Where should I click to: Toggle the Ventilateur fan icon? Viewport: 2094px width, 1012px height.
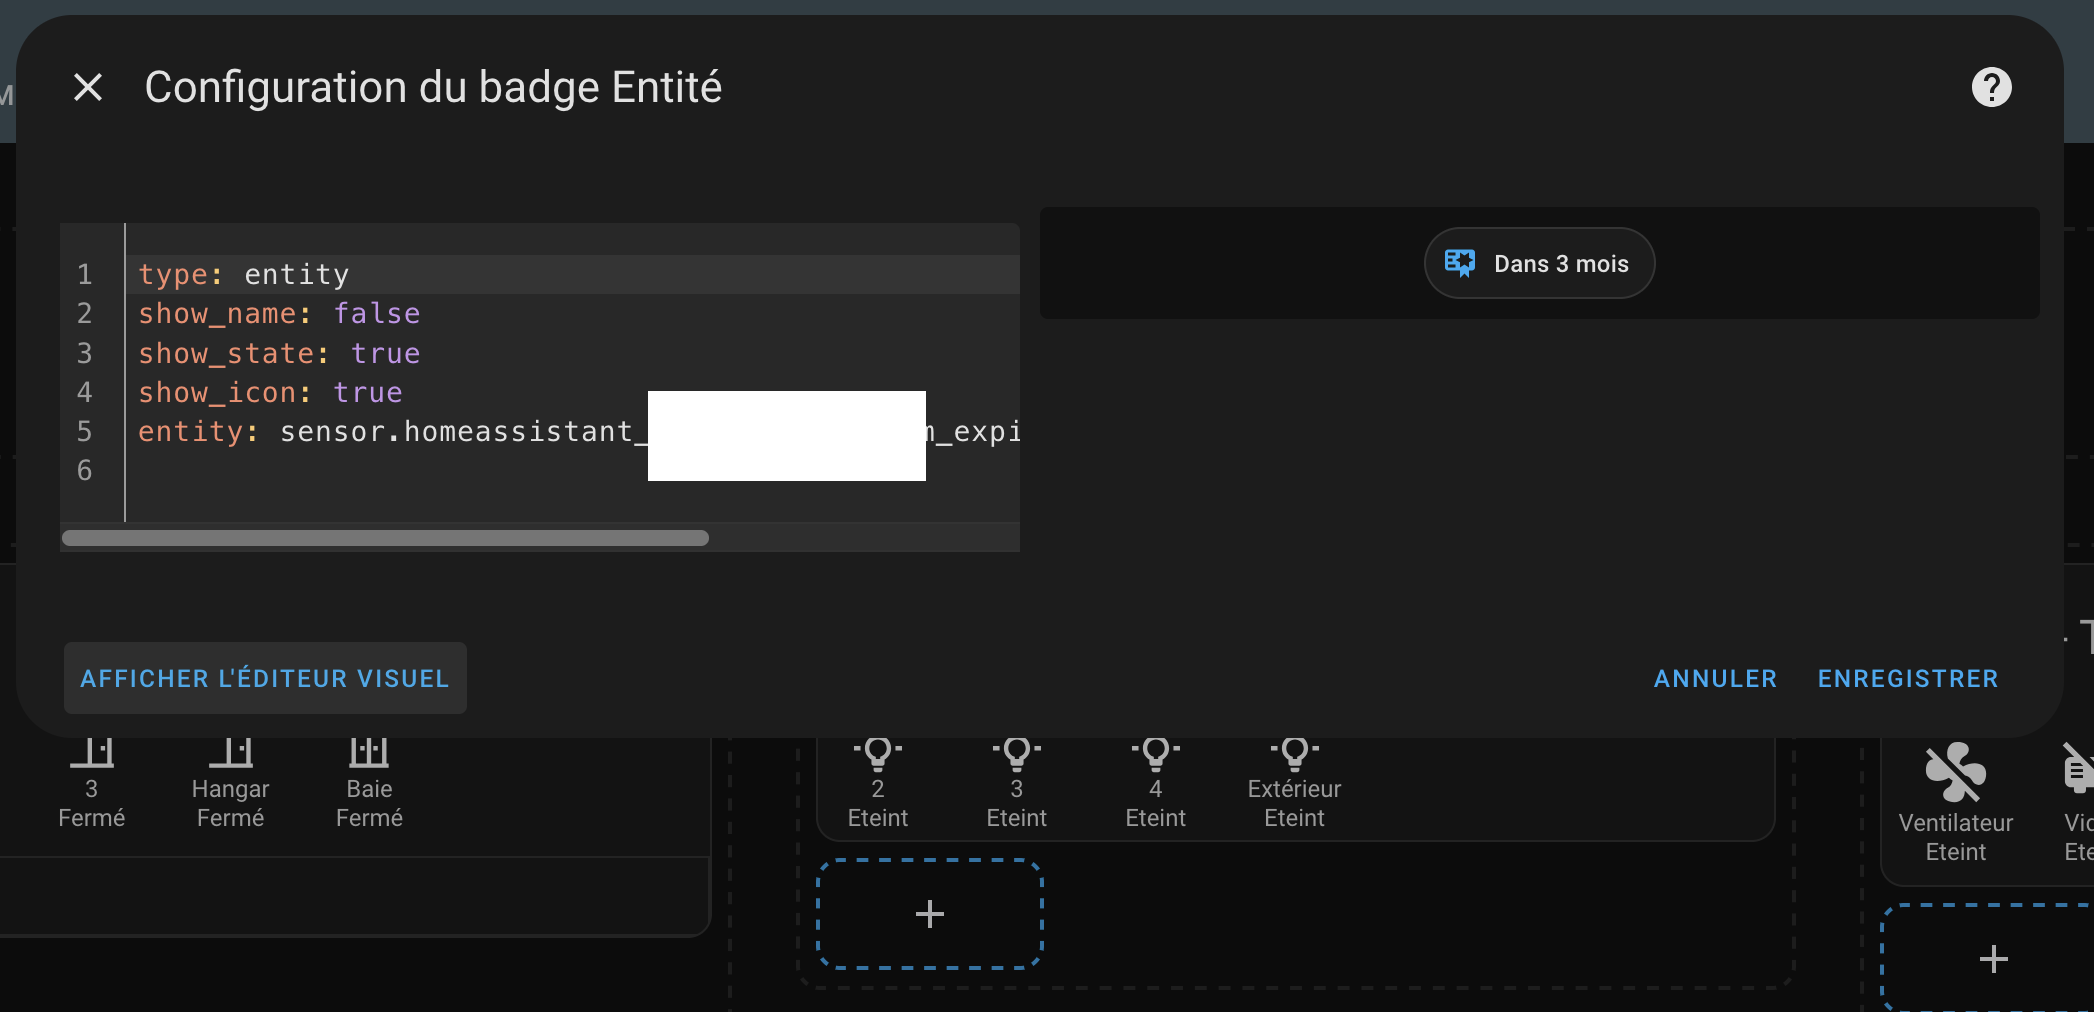(x=1955, y=772)
